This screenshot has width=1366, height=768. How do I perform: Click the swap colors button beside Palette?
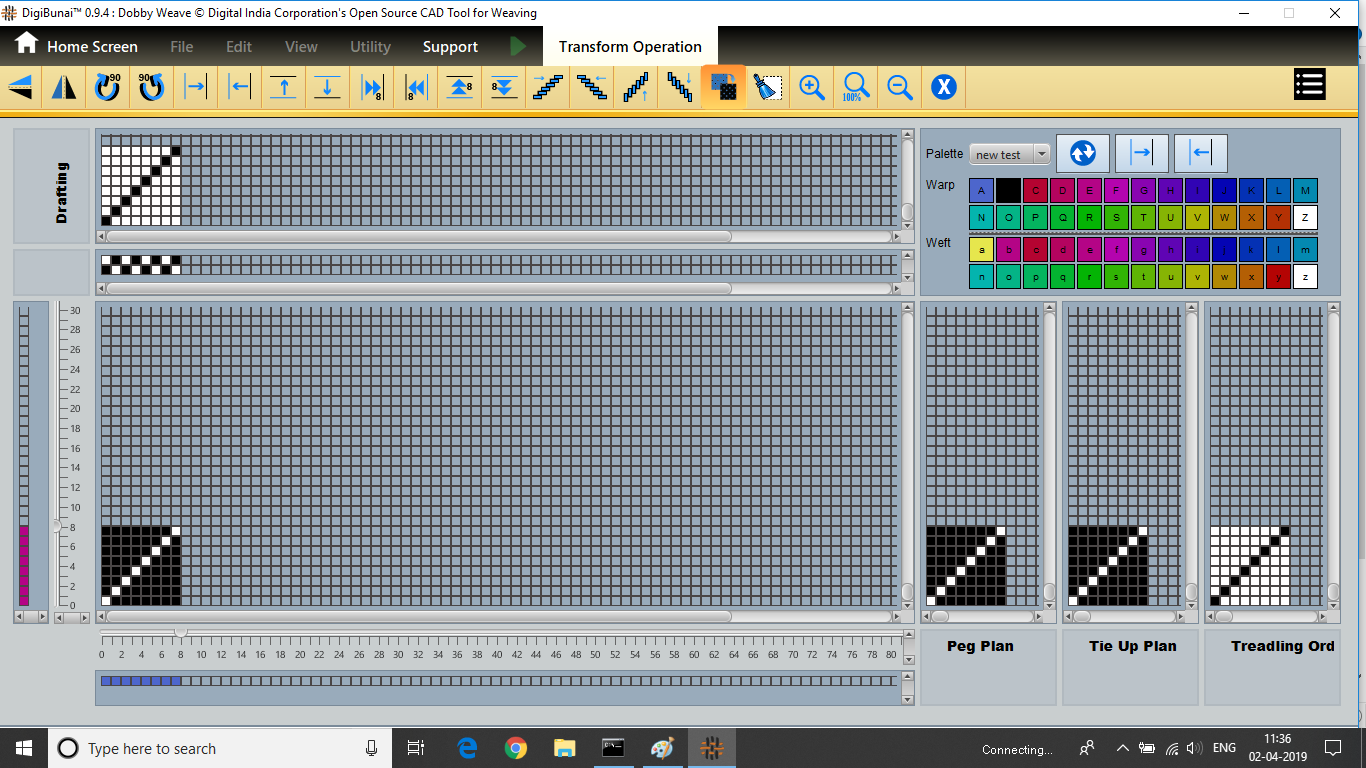tap(1083, 153)
